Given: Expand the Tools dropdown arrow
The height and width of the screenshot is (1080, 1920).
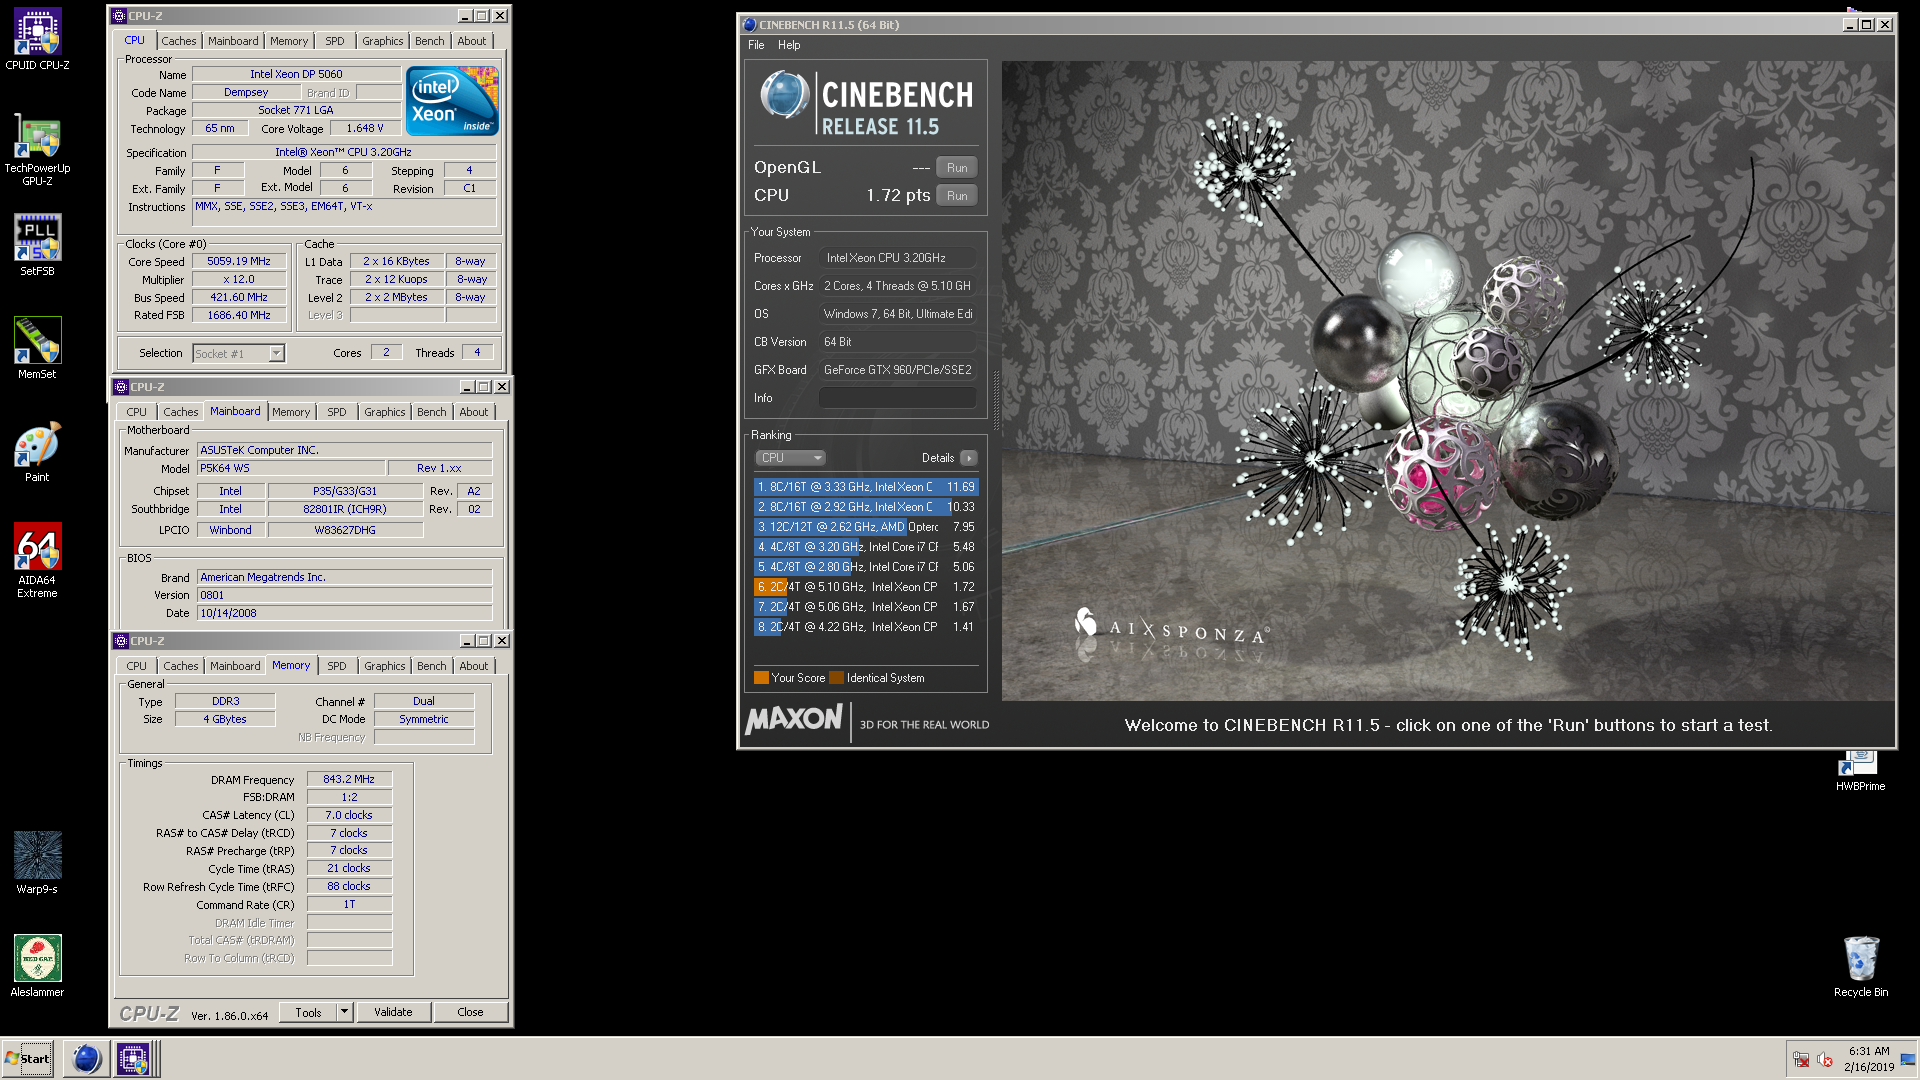Looking at the screenshot, I should [x=344, y=1012].
